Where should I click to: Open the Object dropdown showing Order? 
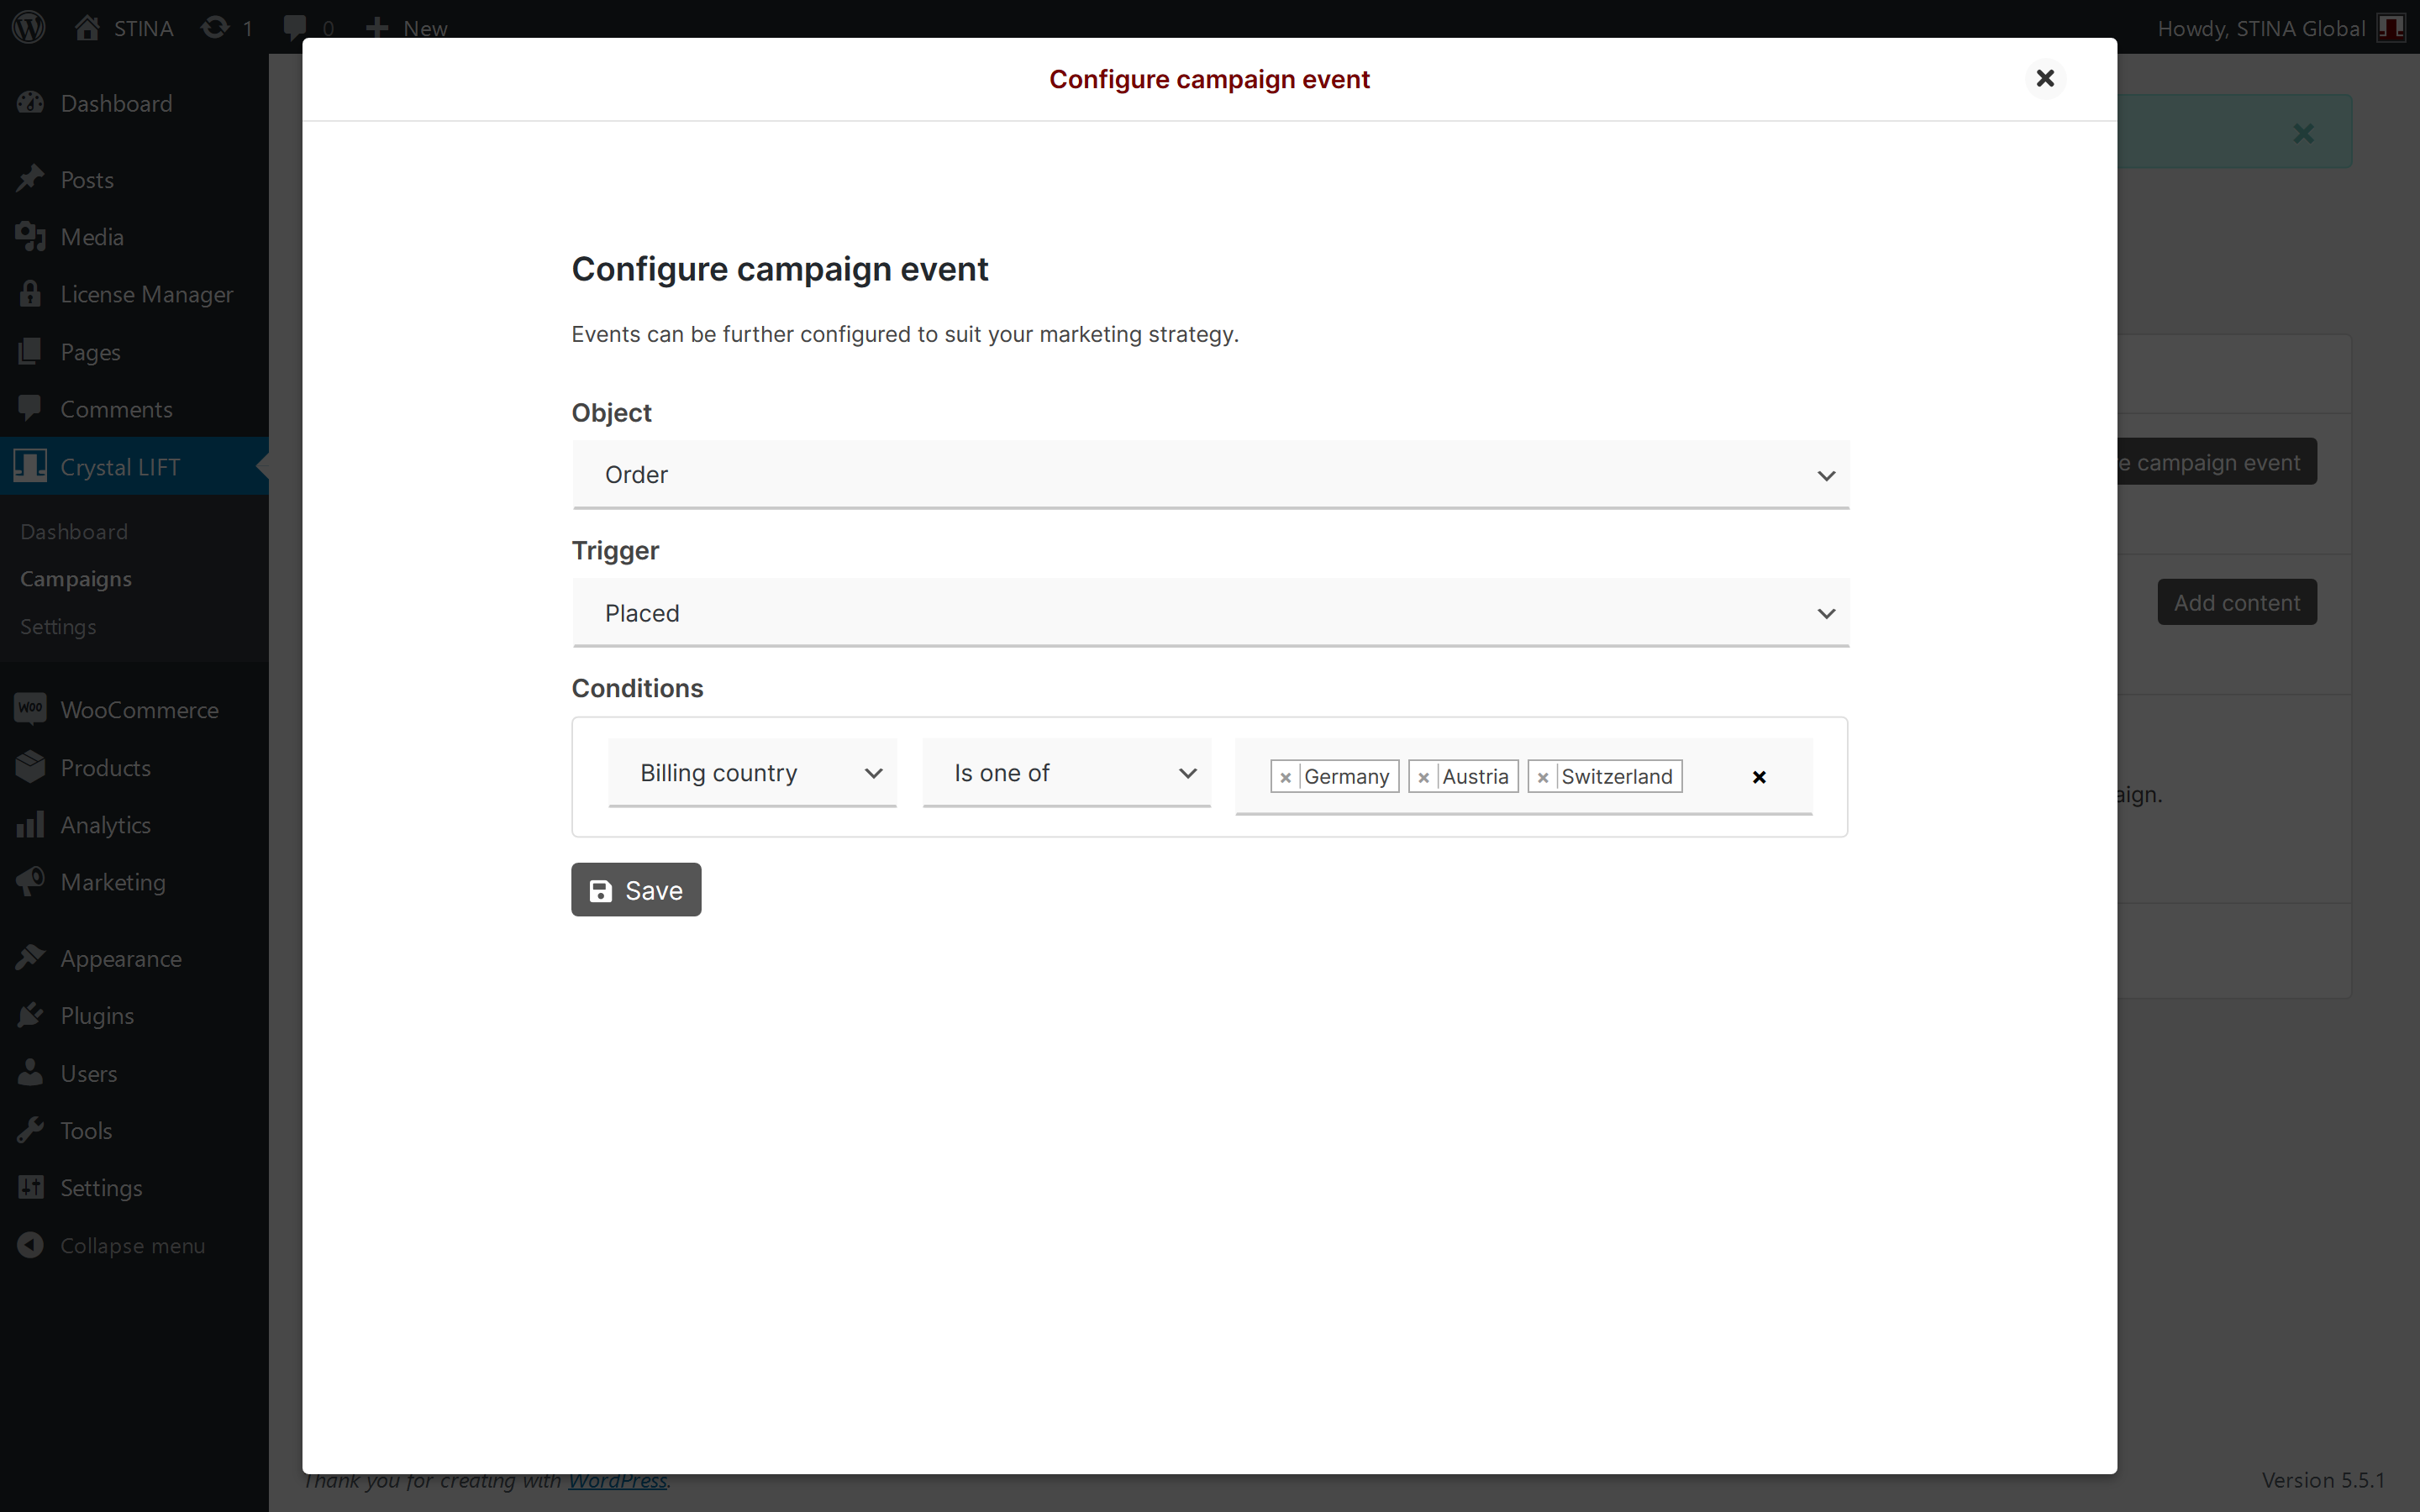[x=1210, y=474]
